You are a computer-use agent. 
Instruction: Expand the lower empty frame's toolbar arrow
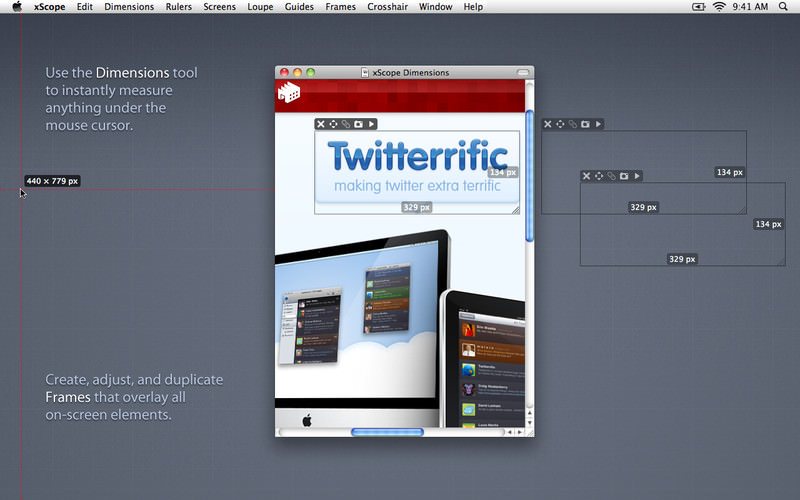637,176
